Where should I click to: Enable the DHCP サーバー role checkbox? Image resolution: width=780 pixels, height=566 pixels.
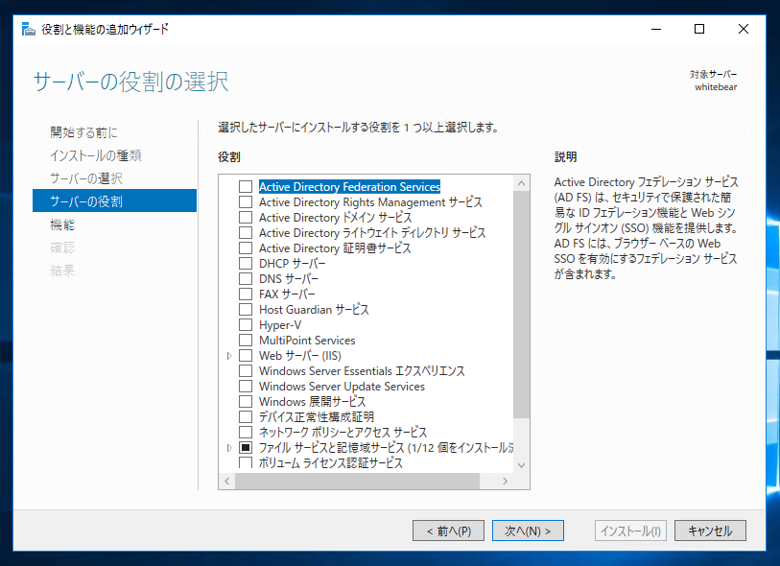[x=245, y=263]
